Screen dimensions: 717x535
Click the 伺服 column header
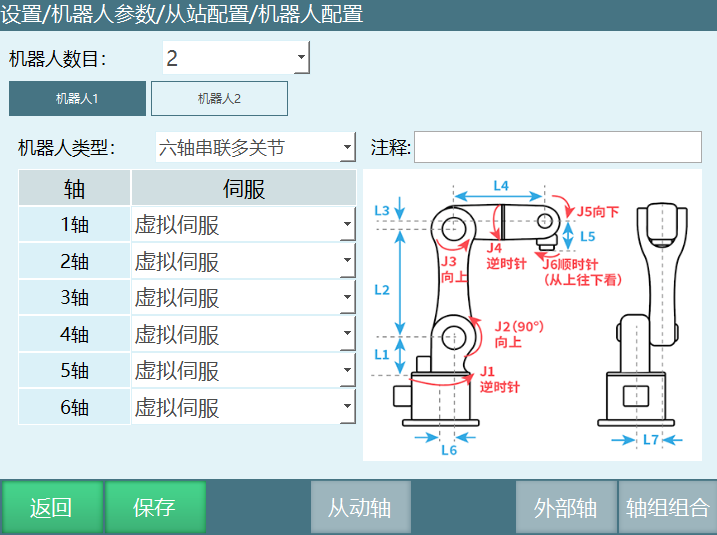[x=243, y=188]
